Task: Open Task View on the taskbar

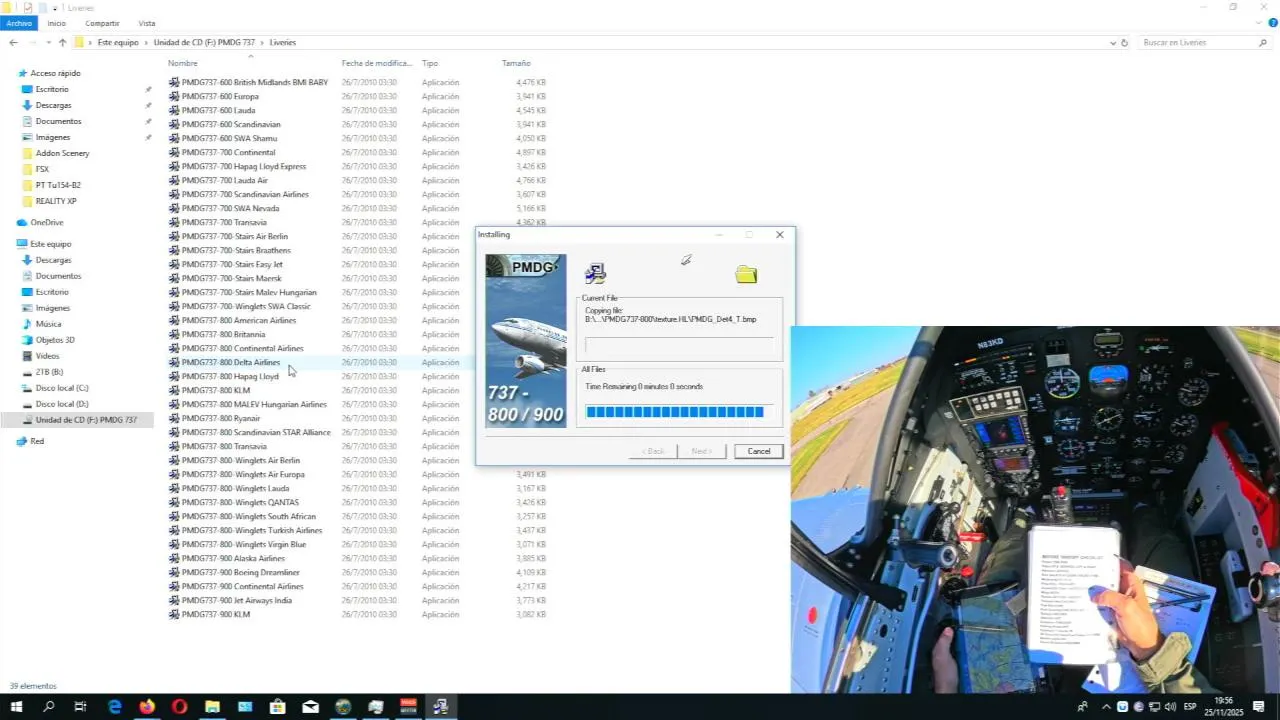Action: [81, 707]
